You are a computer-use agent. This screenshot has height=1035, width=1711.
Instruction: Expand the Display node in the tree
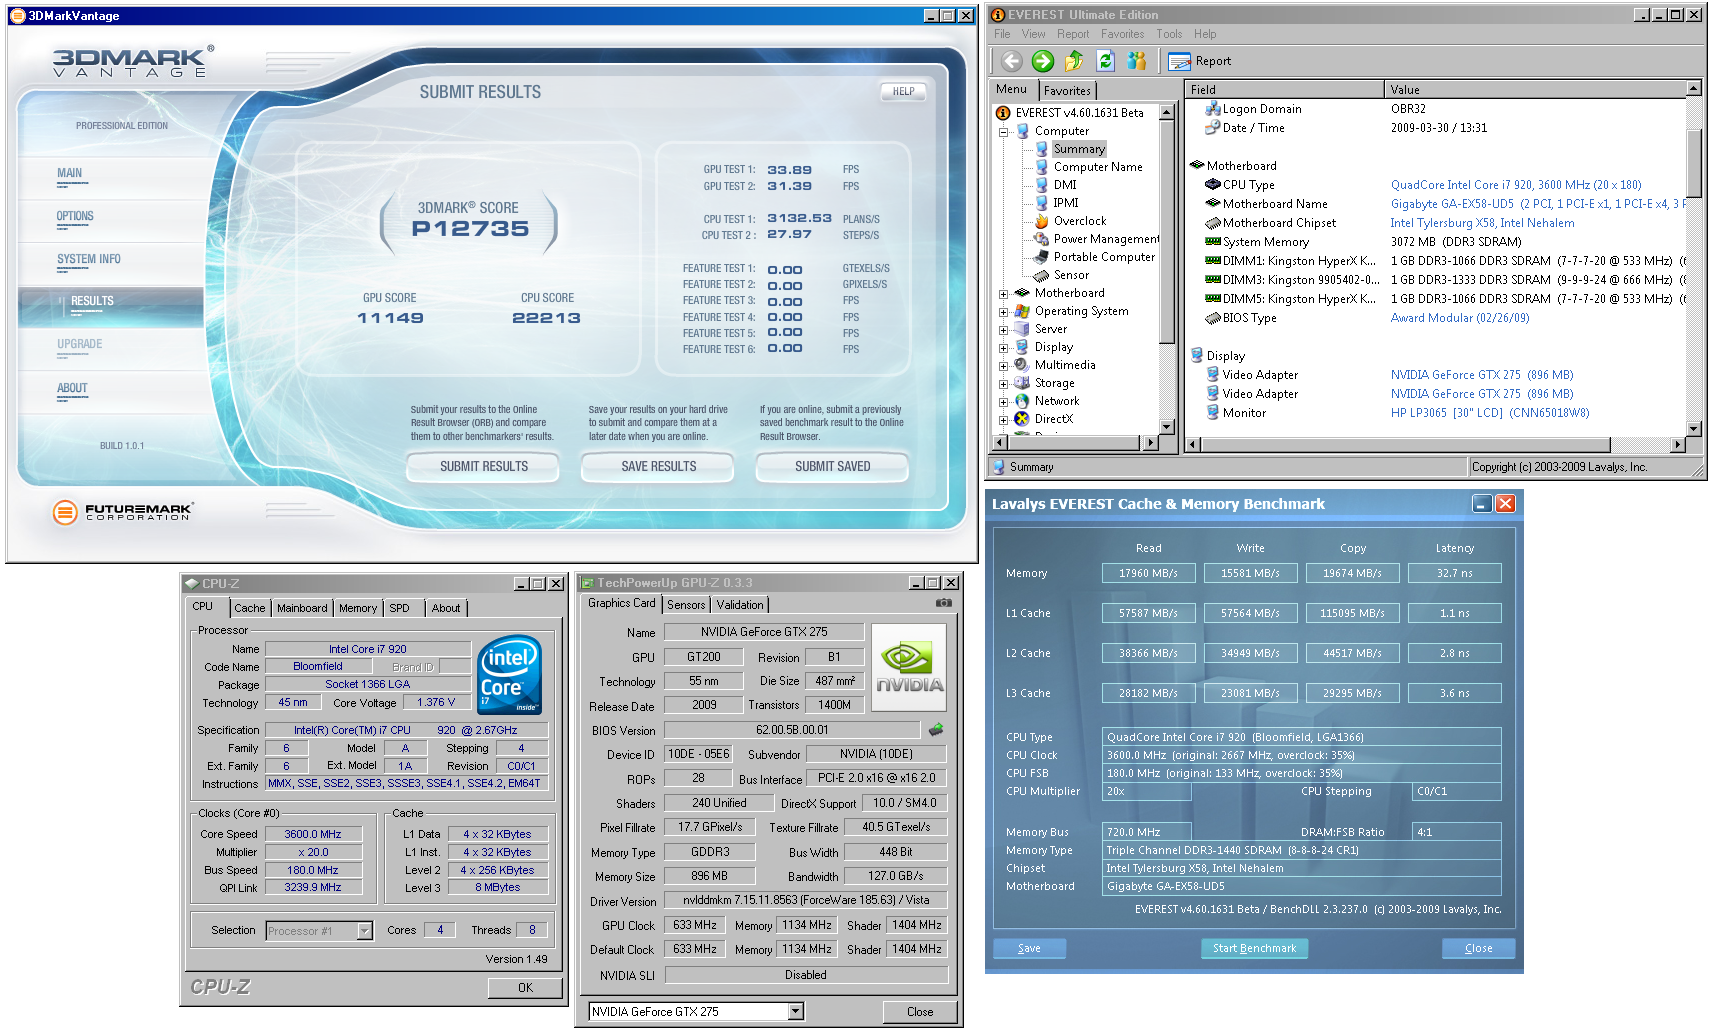1003,347
